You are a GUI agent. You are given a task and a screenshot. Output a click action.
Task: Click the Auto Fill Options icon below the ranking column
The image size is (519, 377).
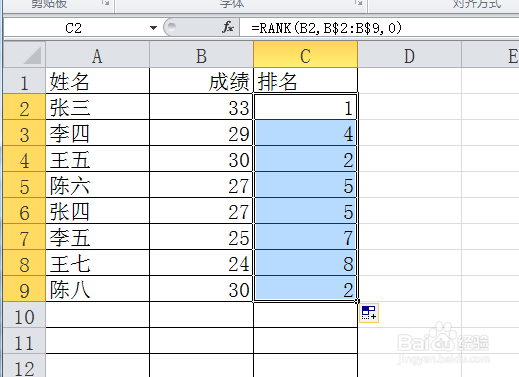point(369,313)
